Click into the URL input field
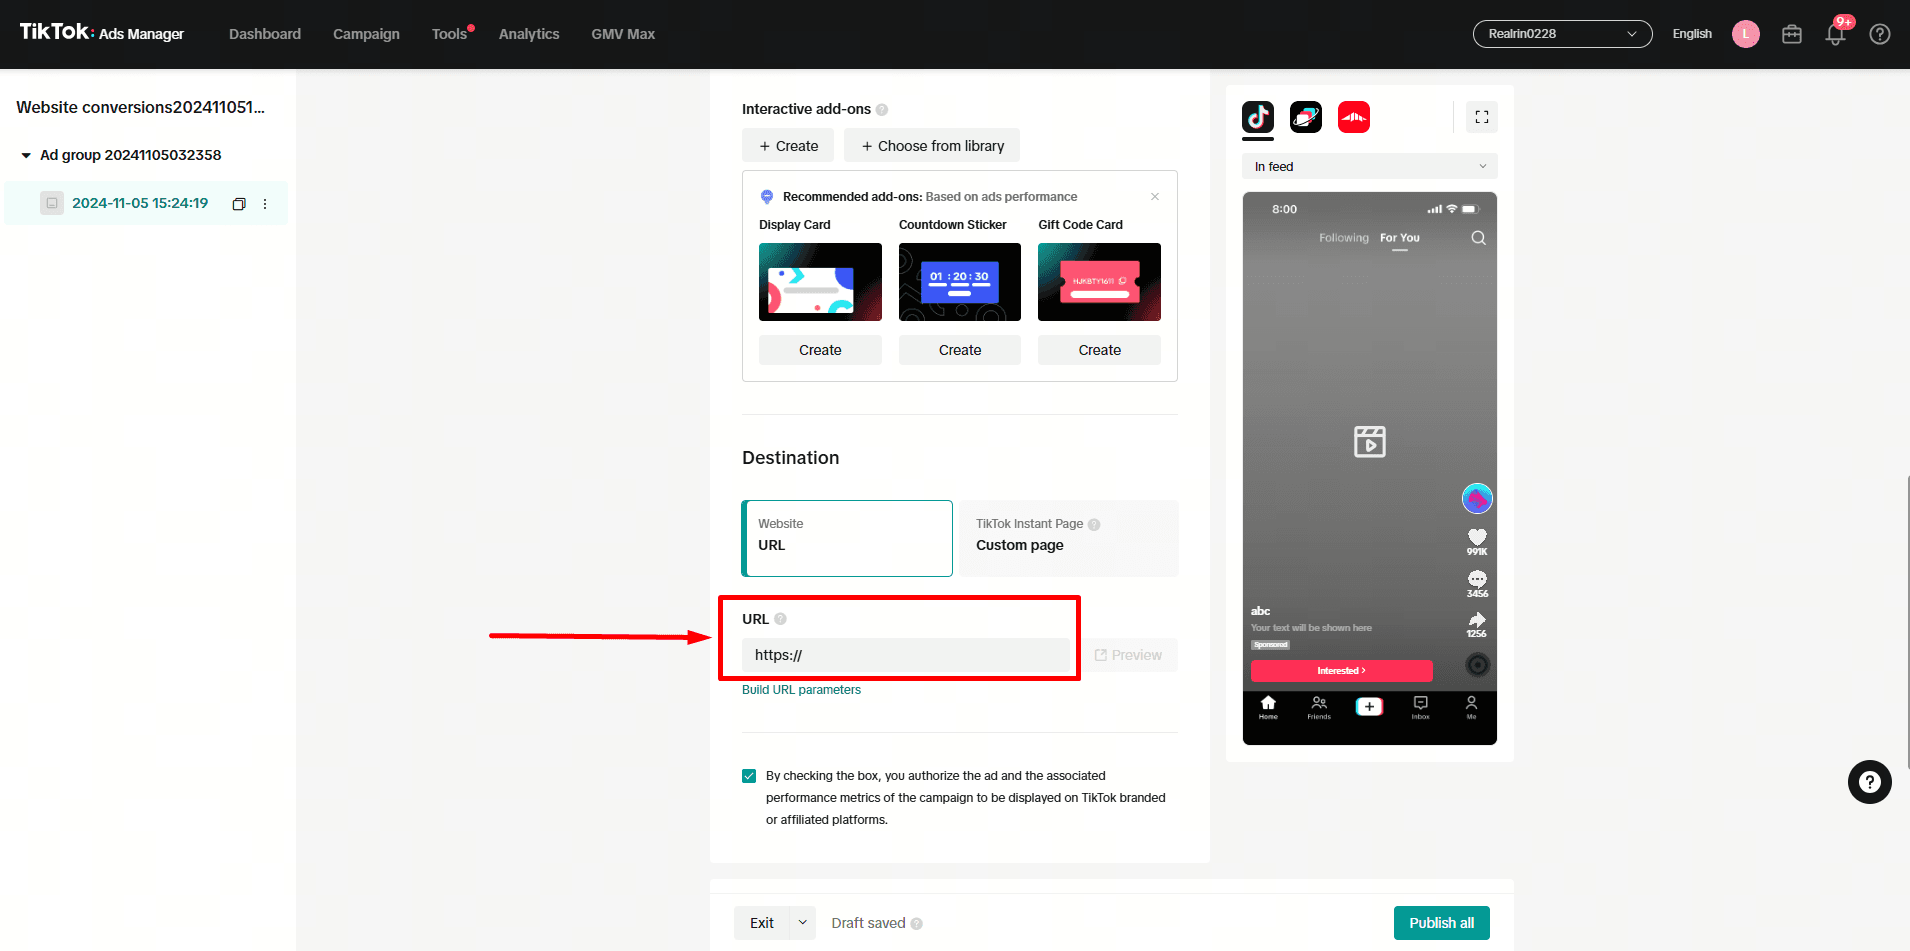Image resolution: width=1910 pixels, height=951 pixels. click(905, 655)
